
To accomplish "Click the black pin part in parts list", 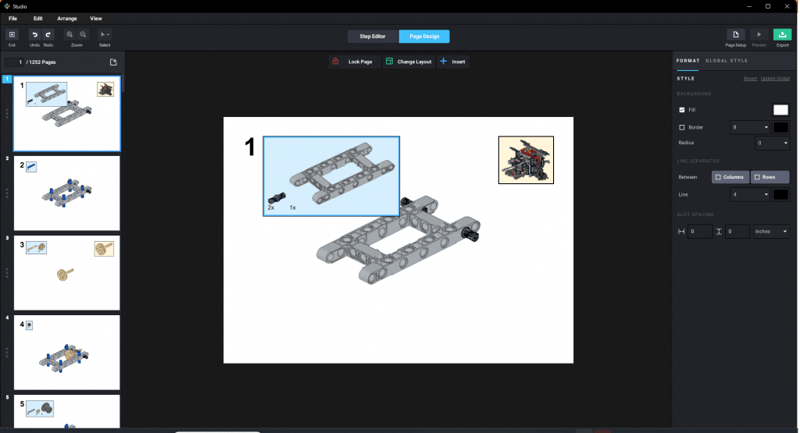I will pyautogui.click(x=277, y=198).
